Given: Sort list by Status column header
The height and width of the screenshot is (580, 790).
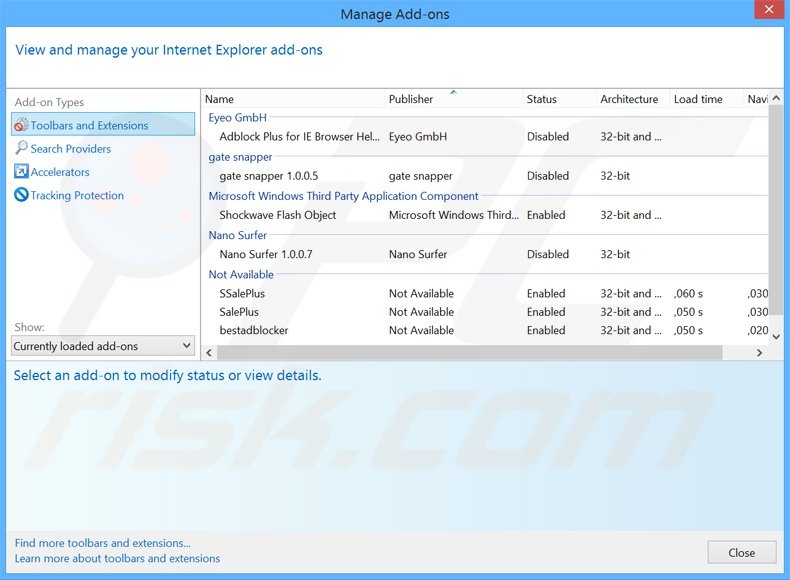Looking at the screenshot, I should (559, 99).
